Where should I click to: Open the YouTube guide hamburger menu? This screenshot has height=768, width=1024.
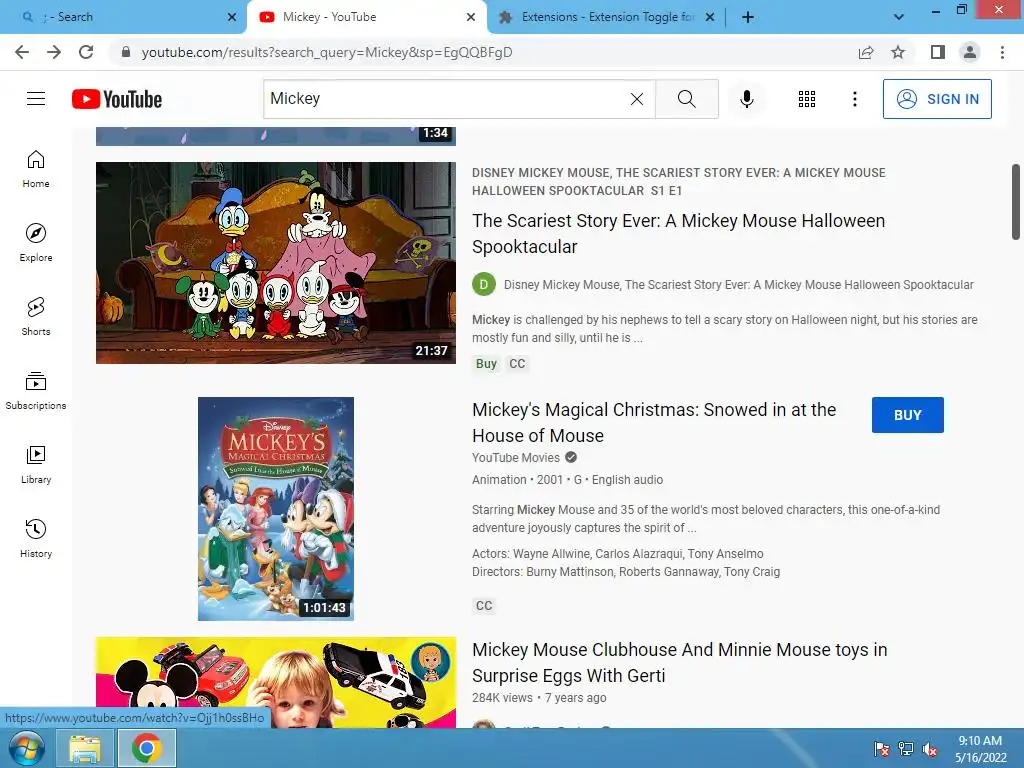coord(36,99)
